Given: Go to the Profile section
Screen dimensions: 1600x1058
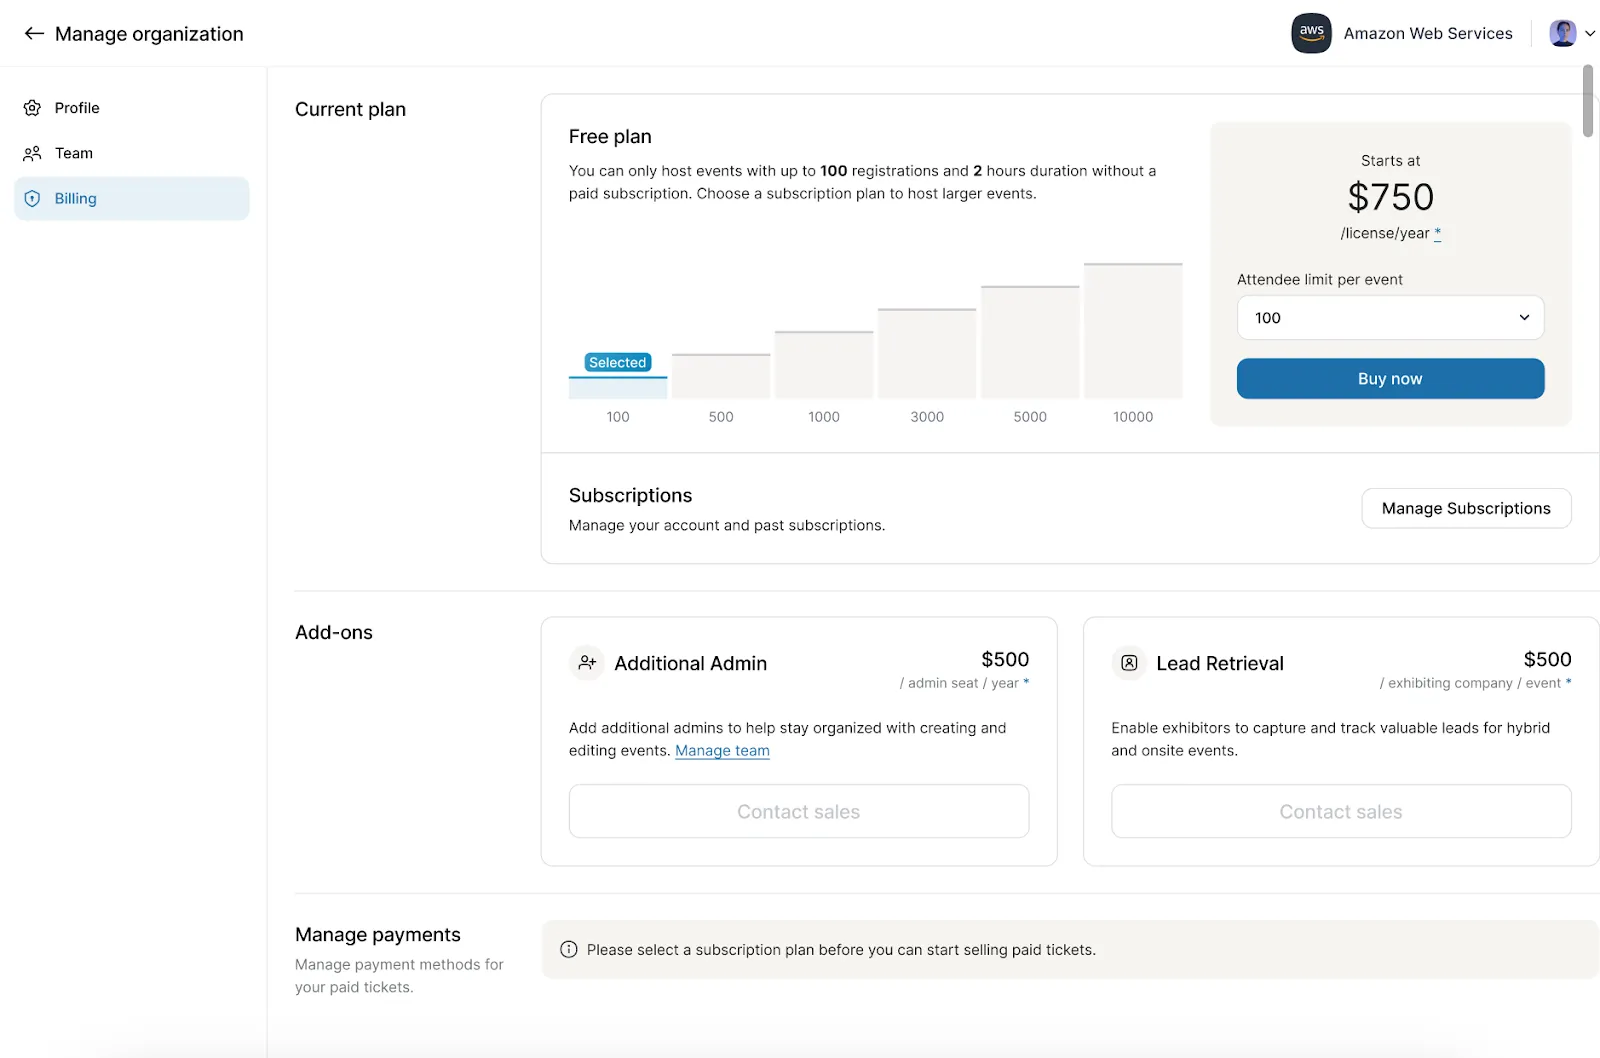Looking at the screenshot, I should click(77, 108).
